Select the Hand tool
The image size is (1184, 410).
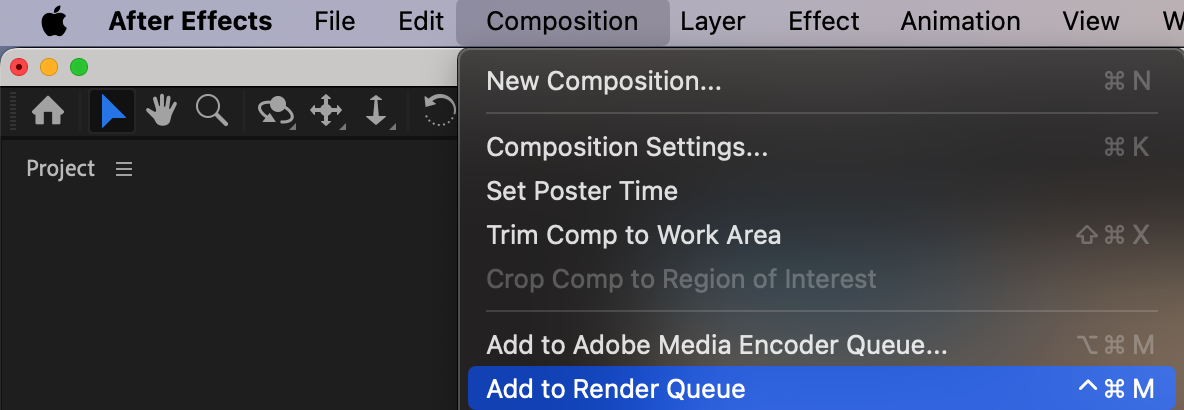161,111
